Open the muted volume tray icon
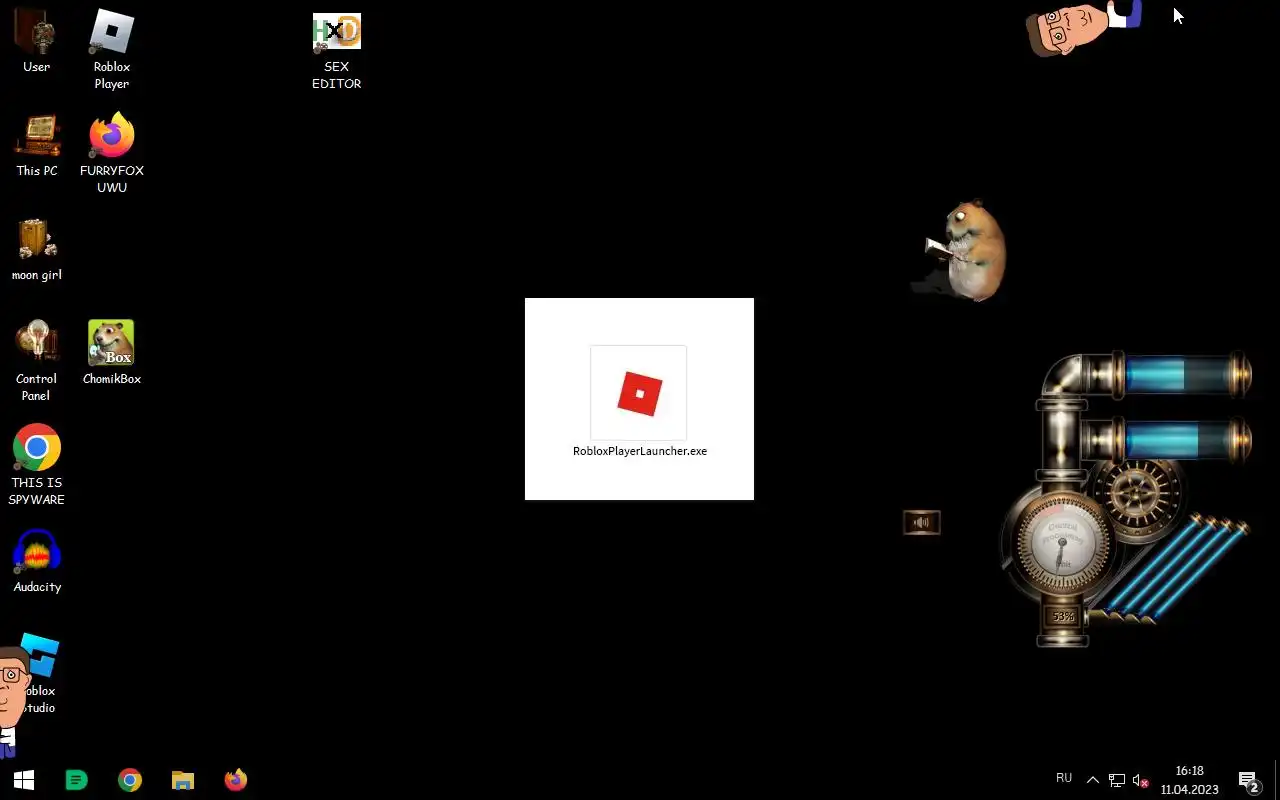Screen dimensions: 1280x800 [1140, 780]
